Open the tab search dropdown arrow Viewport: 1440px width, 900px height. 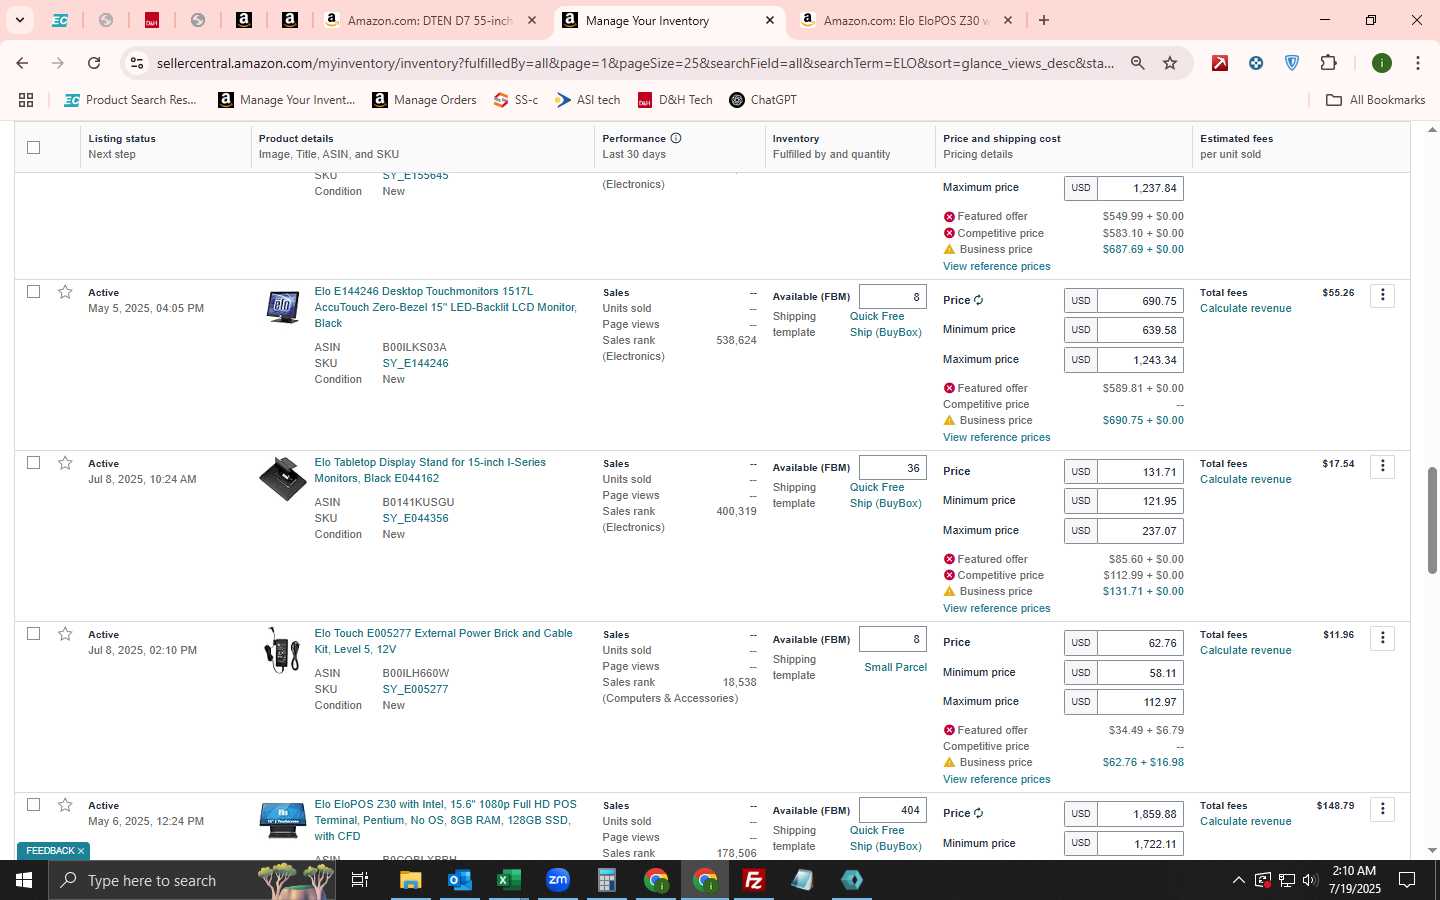click(19, 20)
